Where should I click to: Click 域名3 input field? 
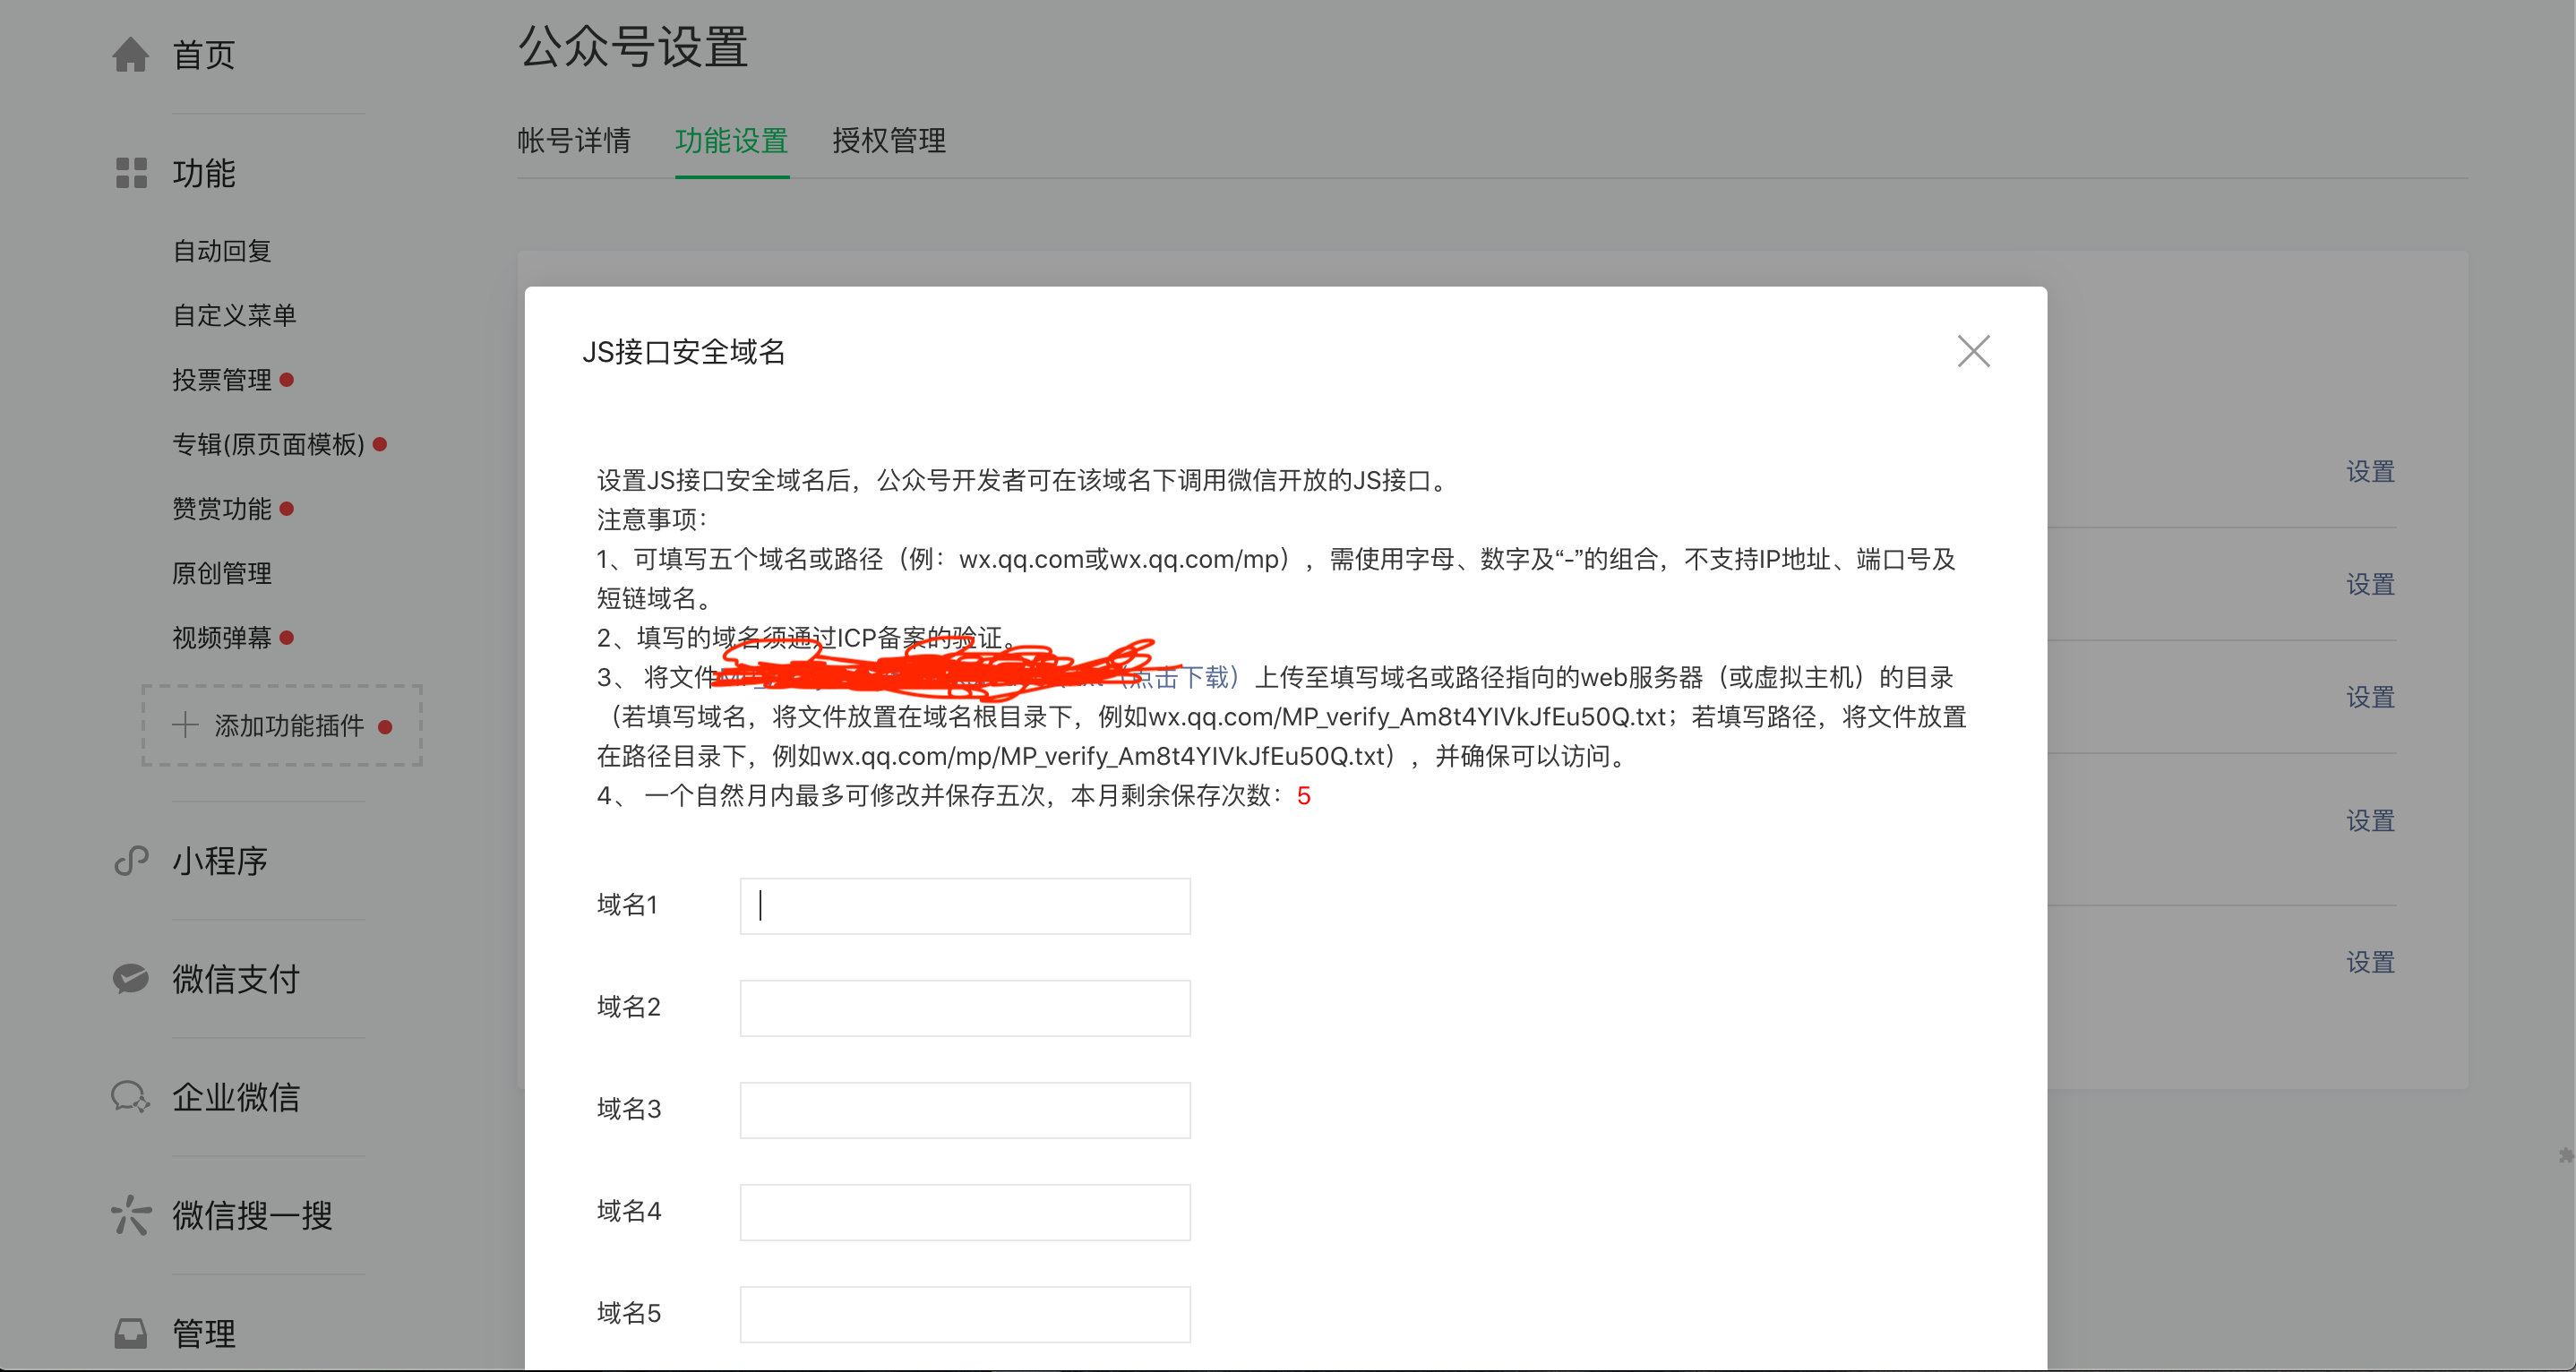coord(965,1110)
